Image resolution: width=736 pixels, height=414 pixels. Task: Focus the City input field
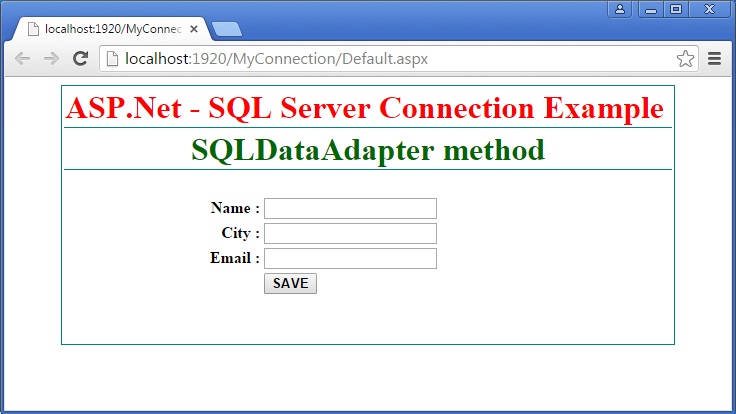(350, 233)
